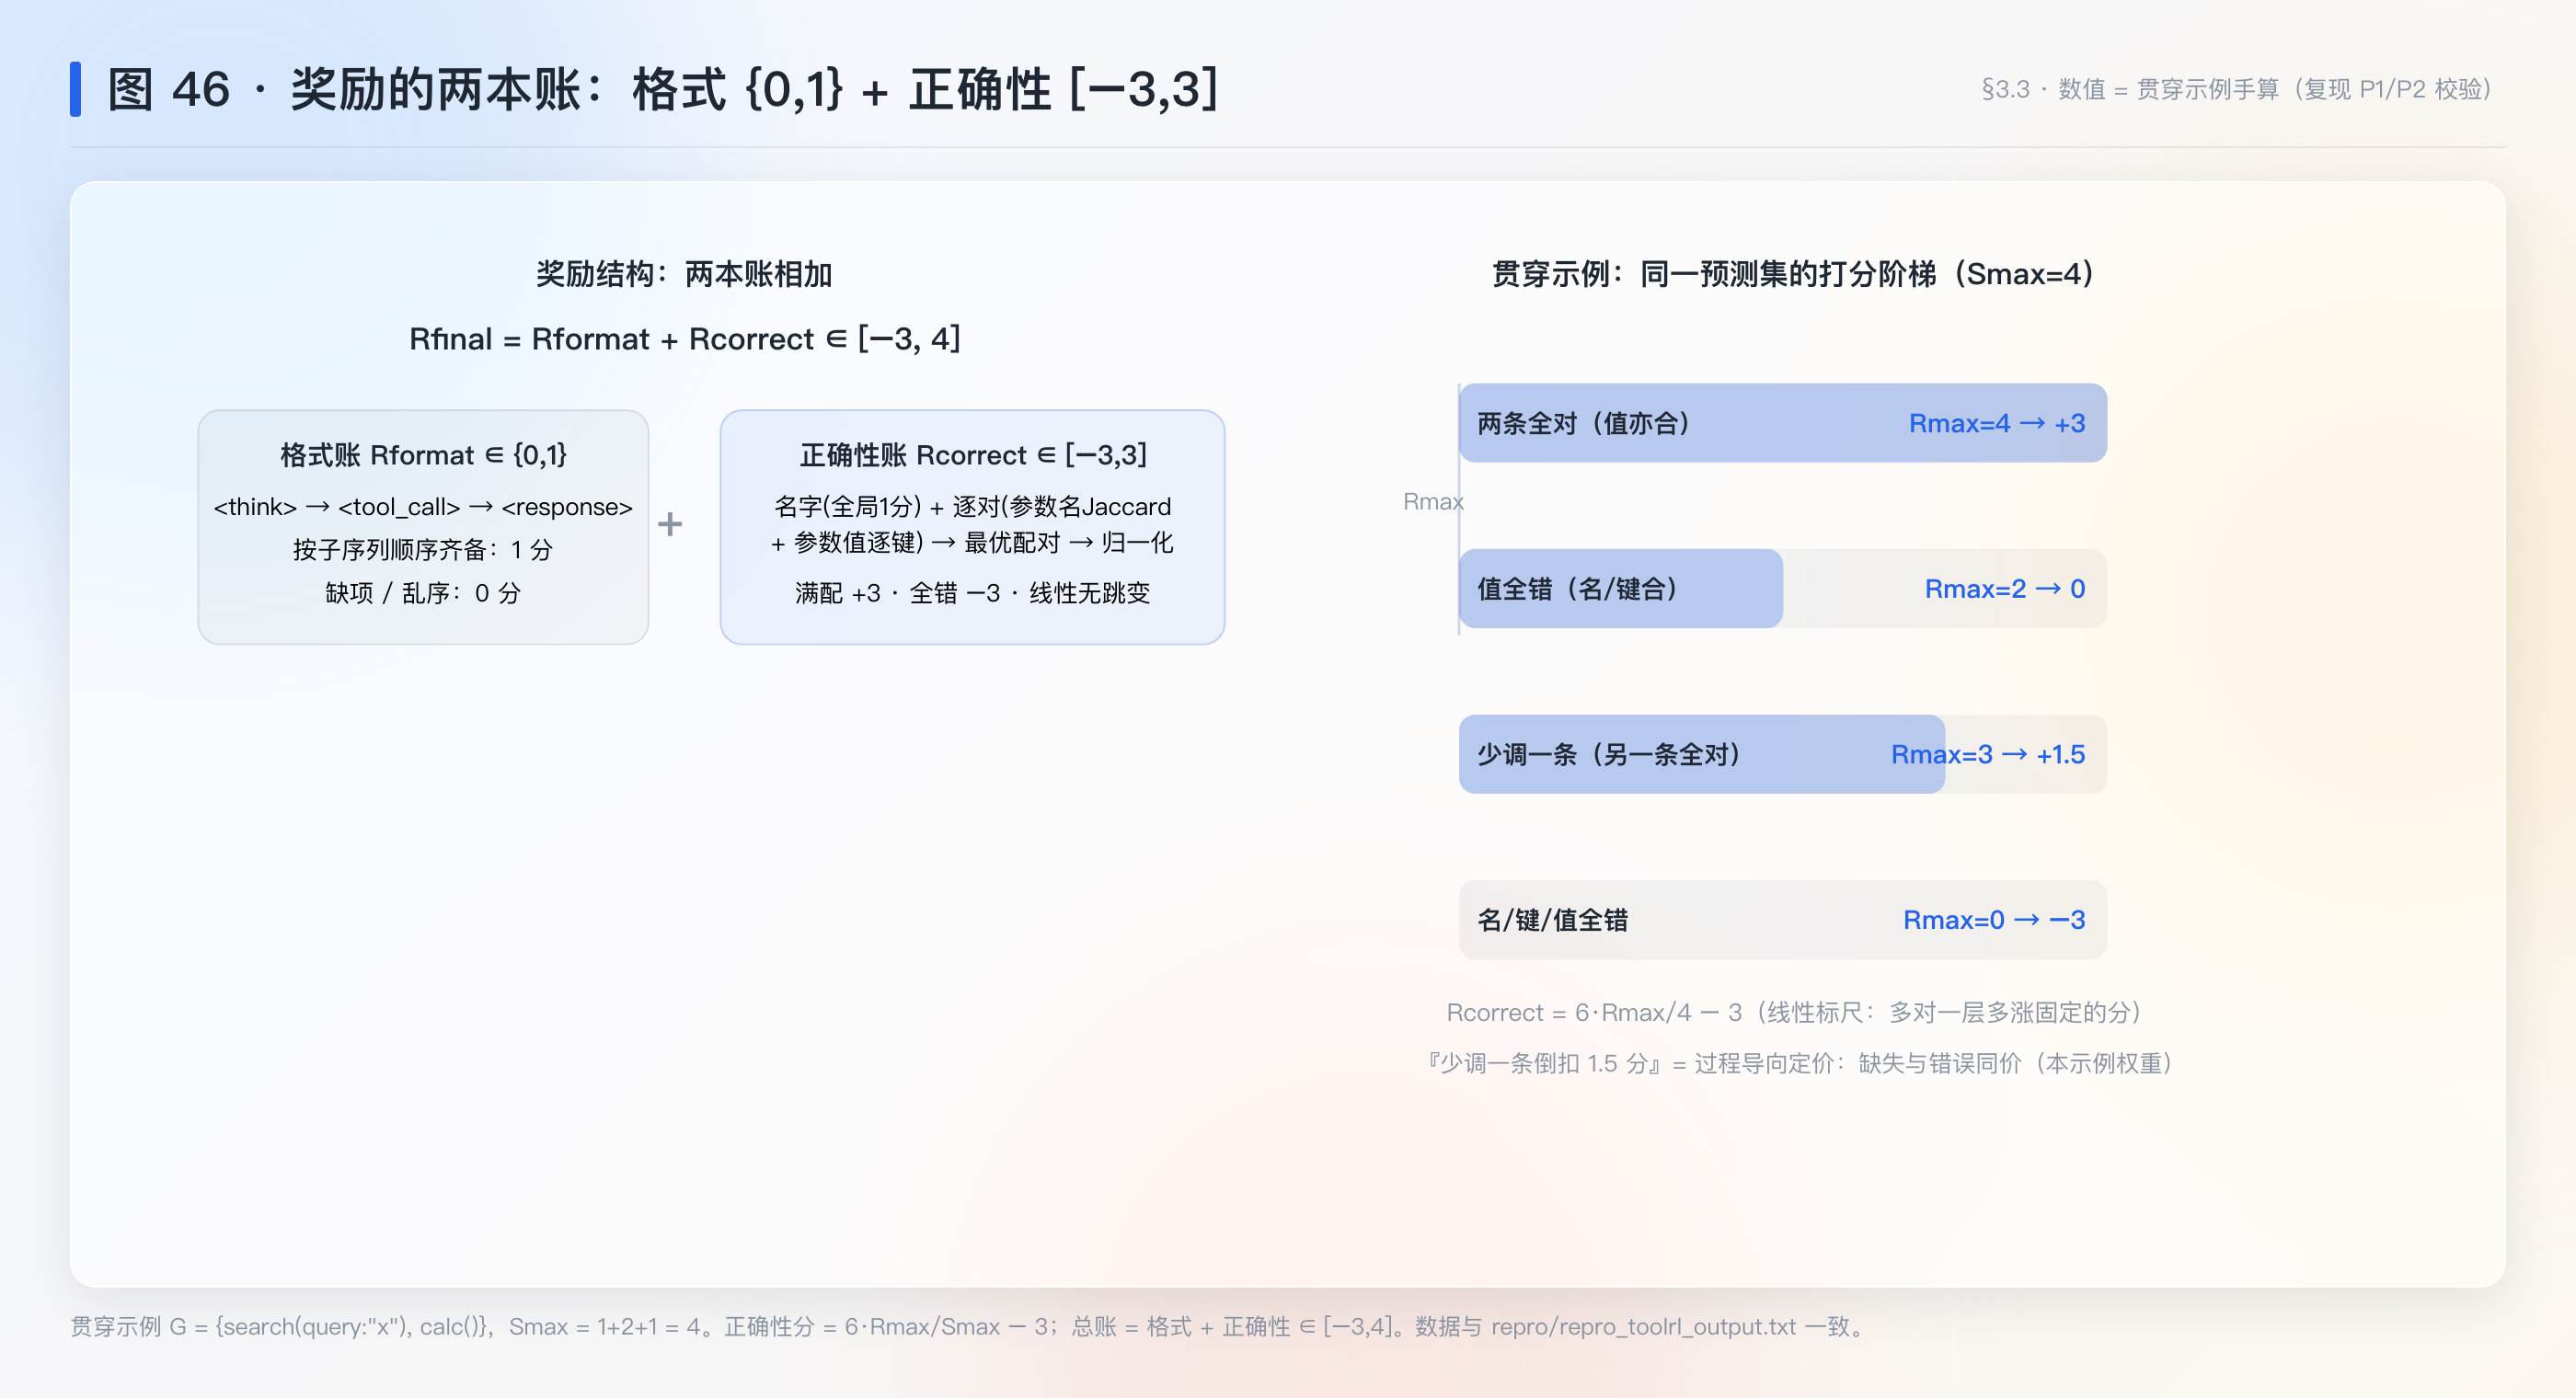Screen dimensions: 2576x1398
Task: Click the 'Rmax' axis label
Action: (1433, 502)
